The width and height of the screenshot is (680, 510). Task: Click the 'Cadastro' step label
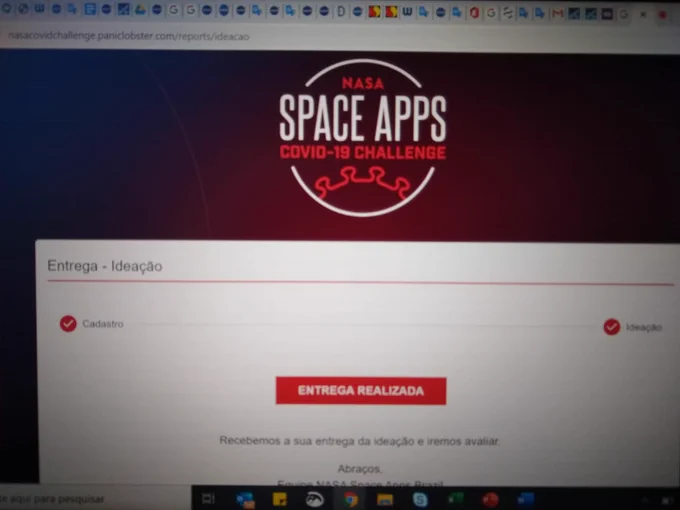pyautogui.click(x=103, y=324)
